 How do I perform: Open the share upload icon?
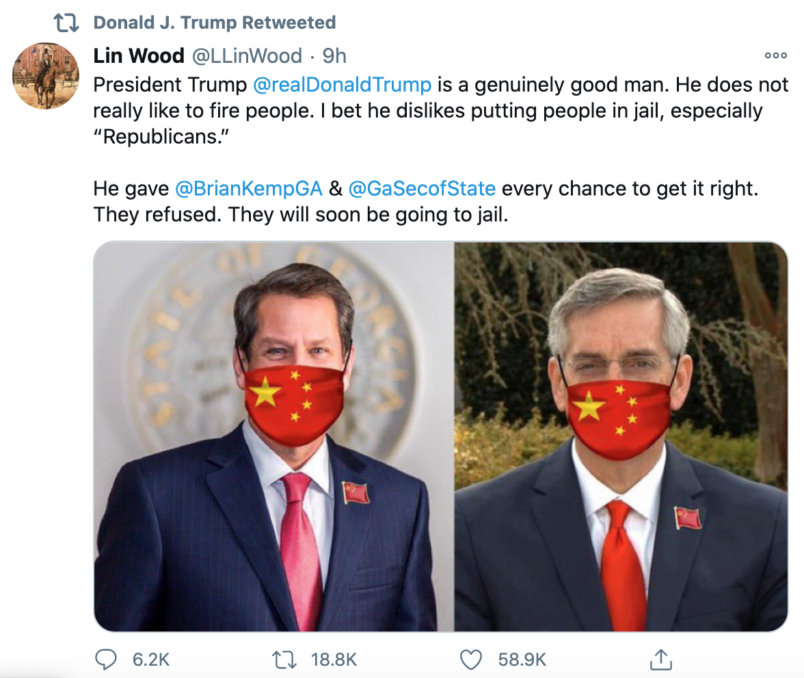(x=660, y=660)
